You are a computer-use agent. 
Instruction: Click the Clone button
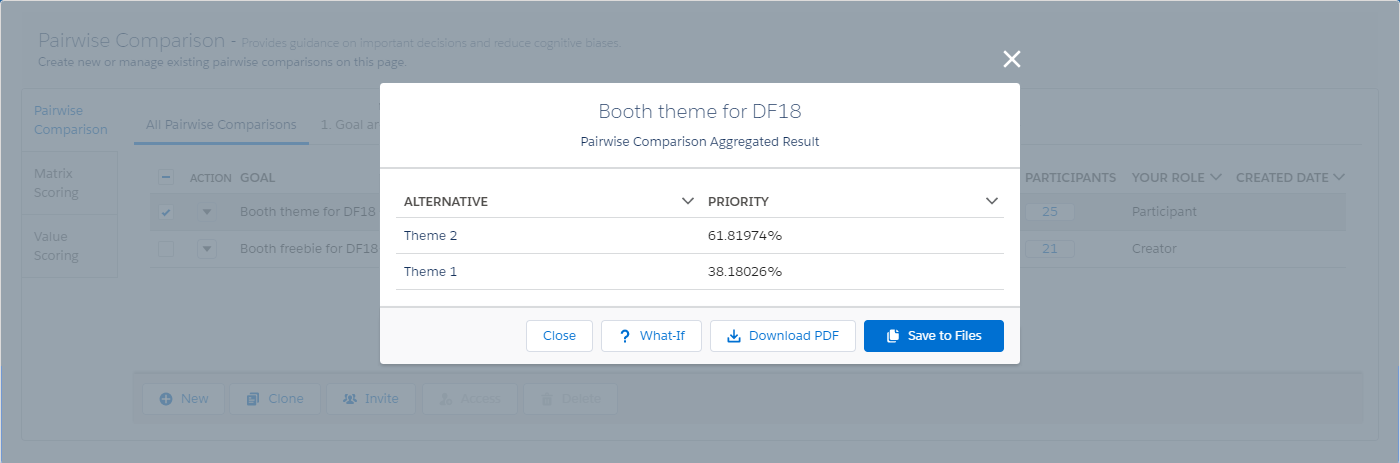[274, 399]
